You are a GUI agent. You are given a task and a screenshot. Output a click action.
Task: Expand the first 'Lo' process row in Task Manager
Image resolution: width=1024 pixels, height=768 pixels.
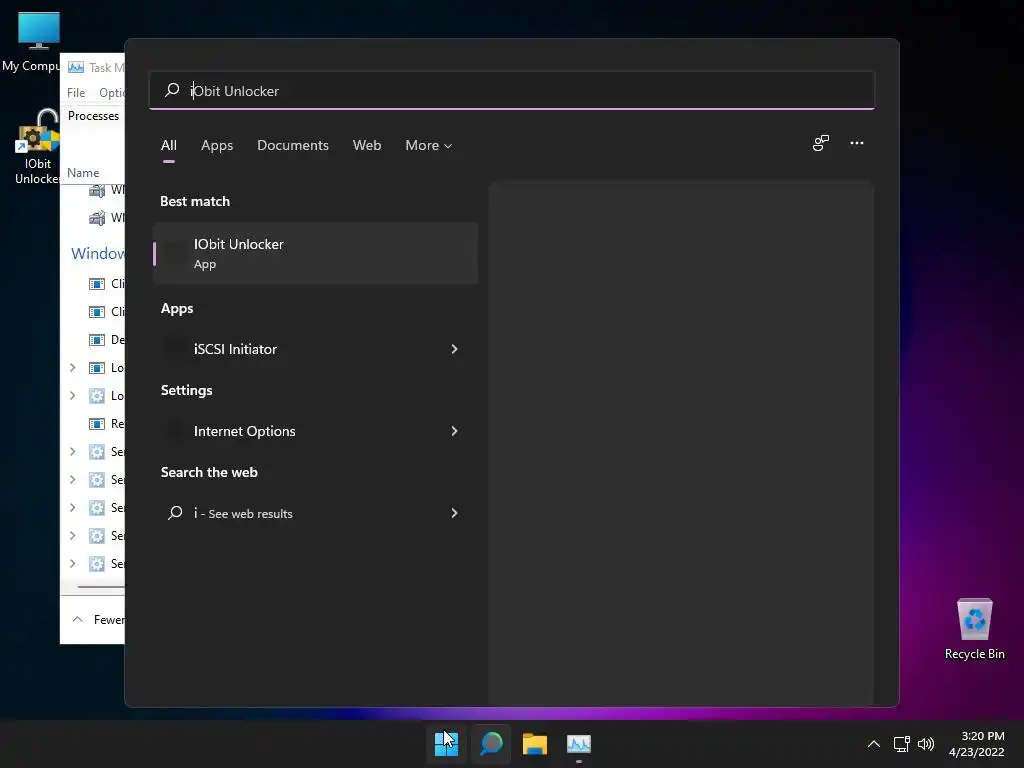(x=72, y=368)
